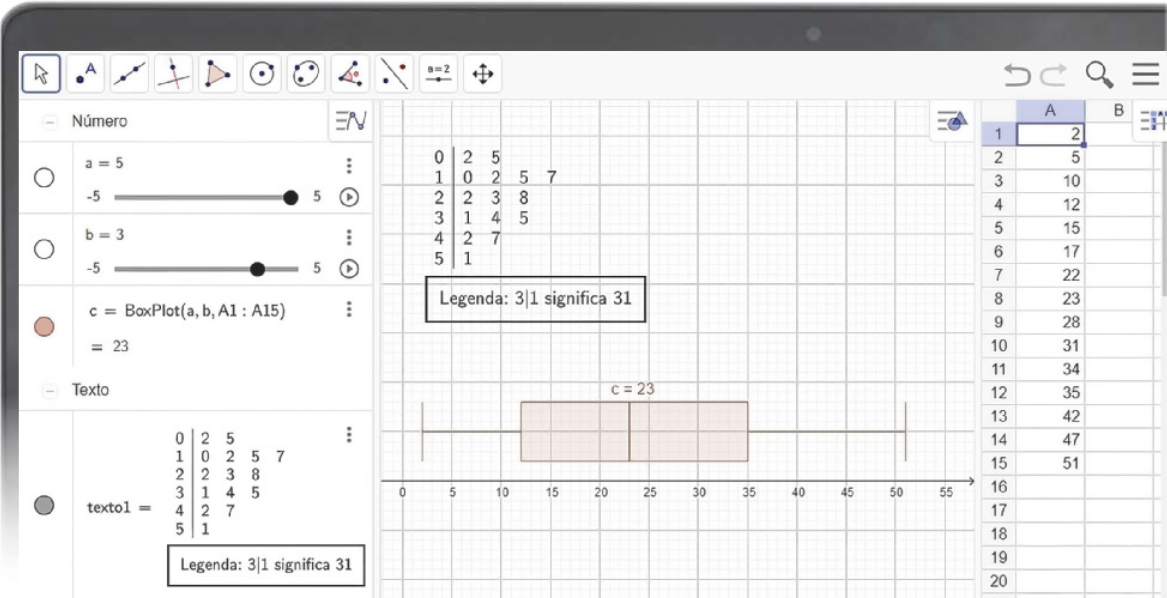Viewport: 1167px width, 598px height.
Task: Select column B header
Action: click(x=1117, y=111)
